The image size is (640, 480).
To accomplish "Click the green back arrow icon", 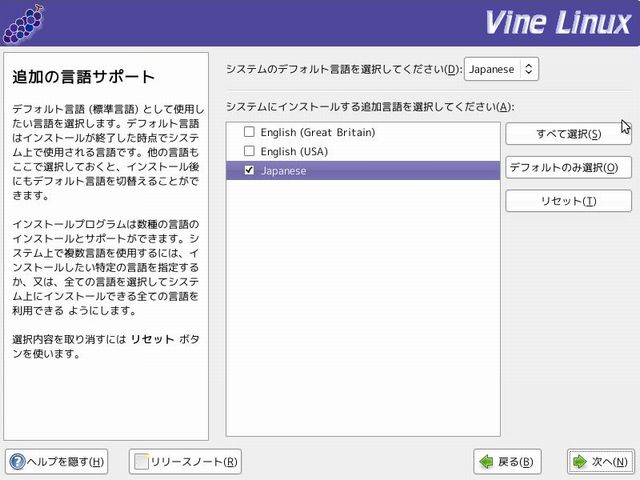I will coord(486,461).
